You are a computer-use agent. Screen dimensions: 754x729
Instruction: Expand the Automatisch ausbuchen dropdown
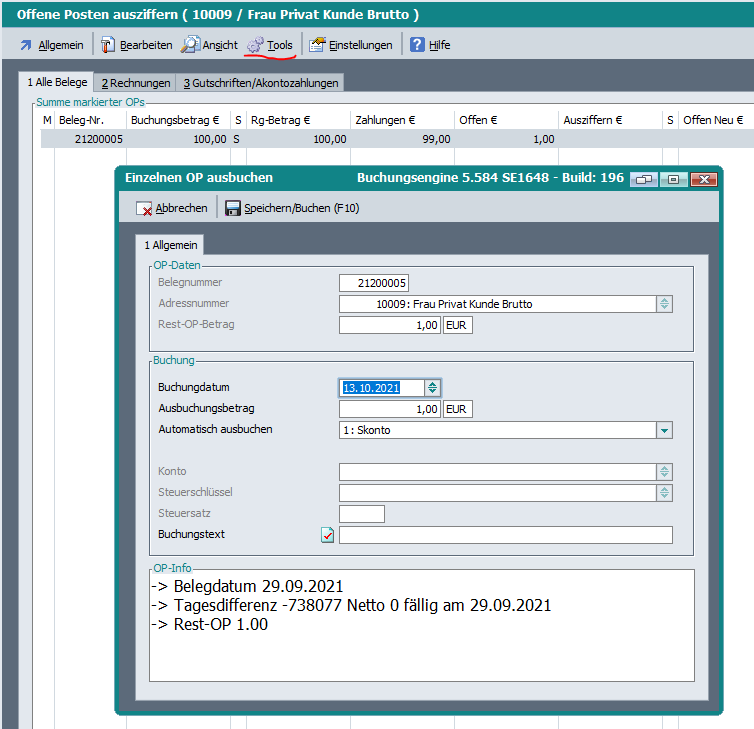coord(664,430)
